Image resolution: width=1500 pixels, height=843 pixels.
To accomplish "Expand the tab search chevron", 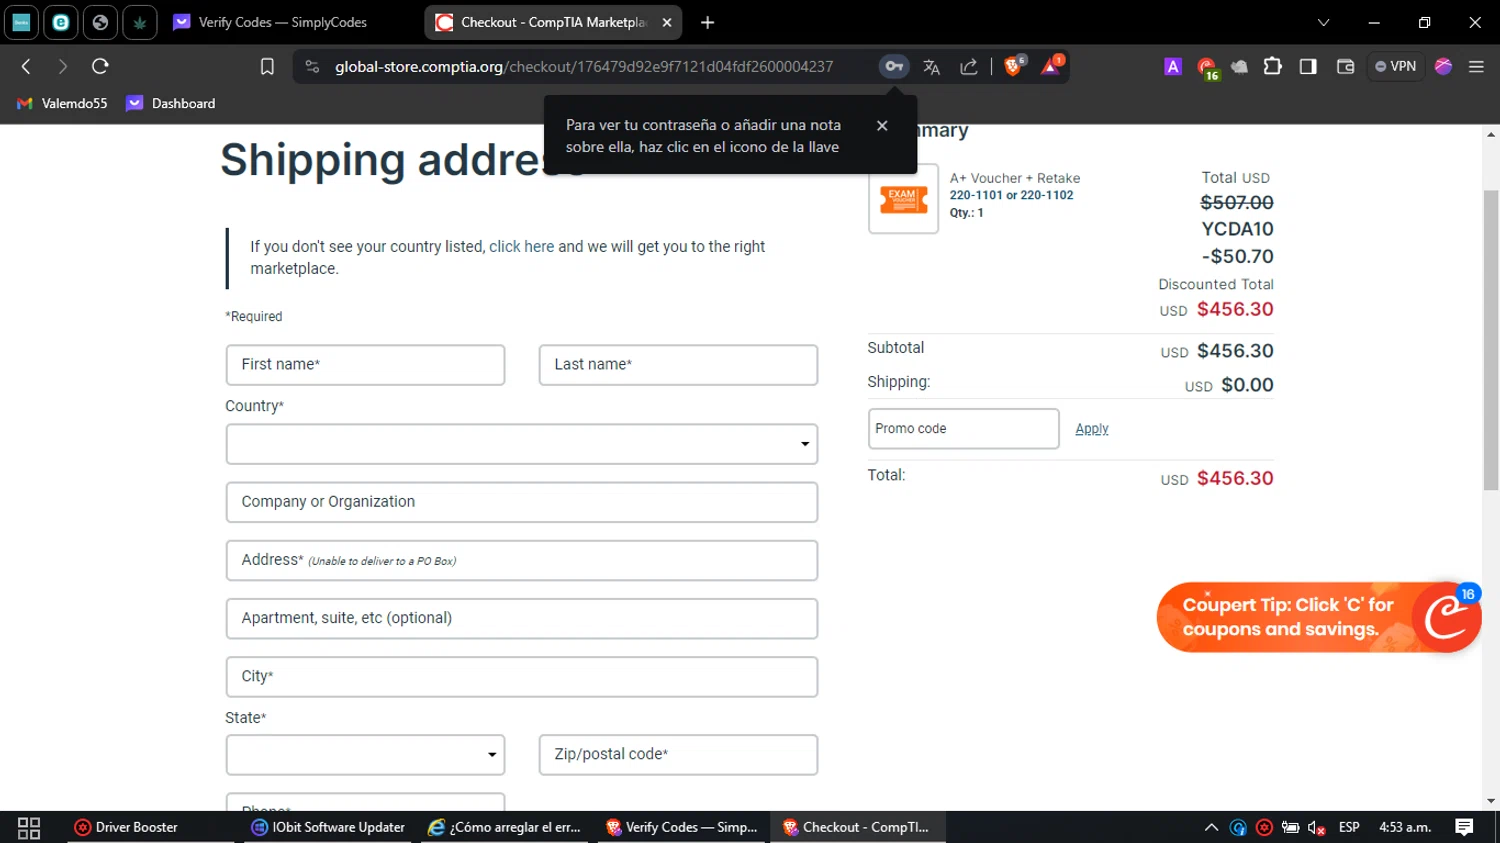I will point(1323,22).
